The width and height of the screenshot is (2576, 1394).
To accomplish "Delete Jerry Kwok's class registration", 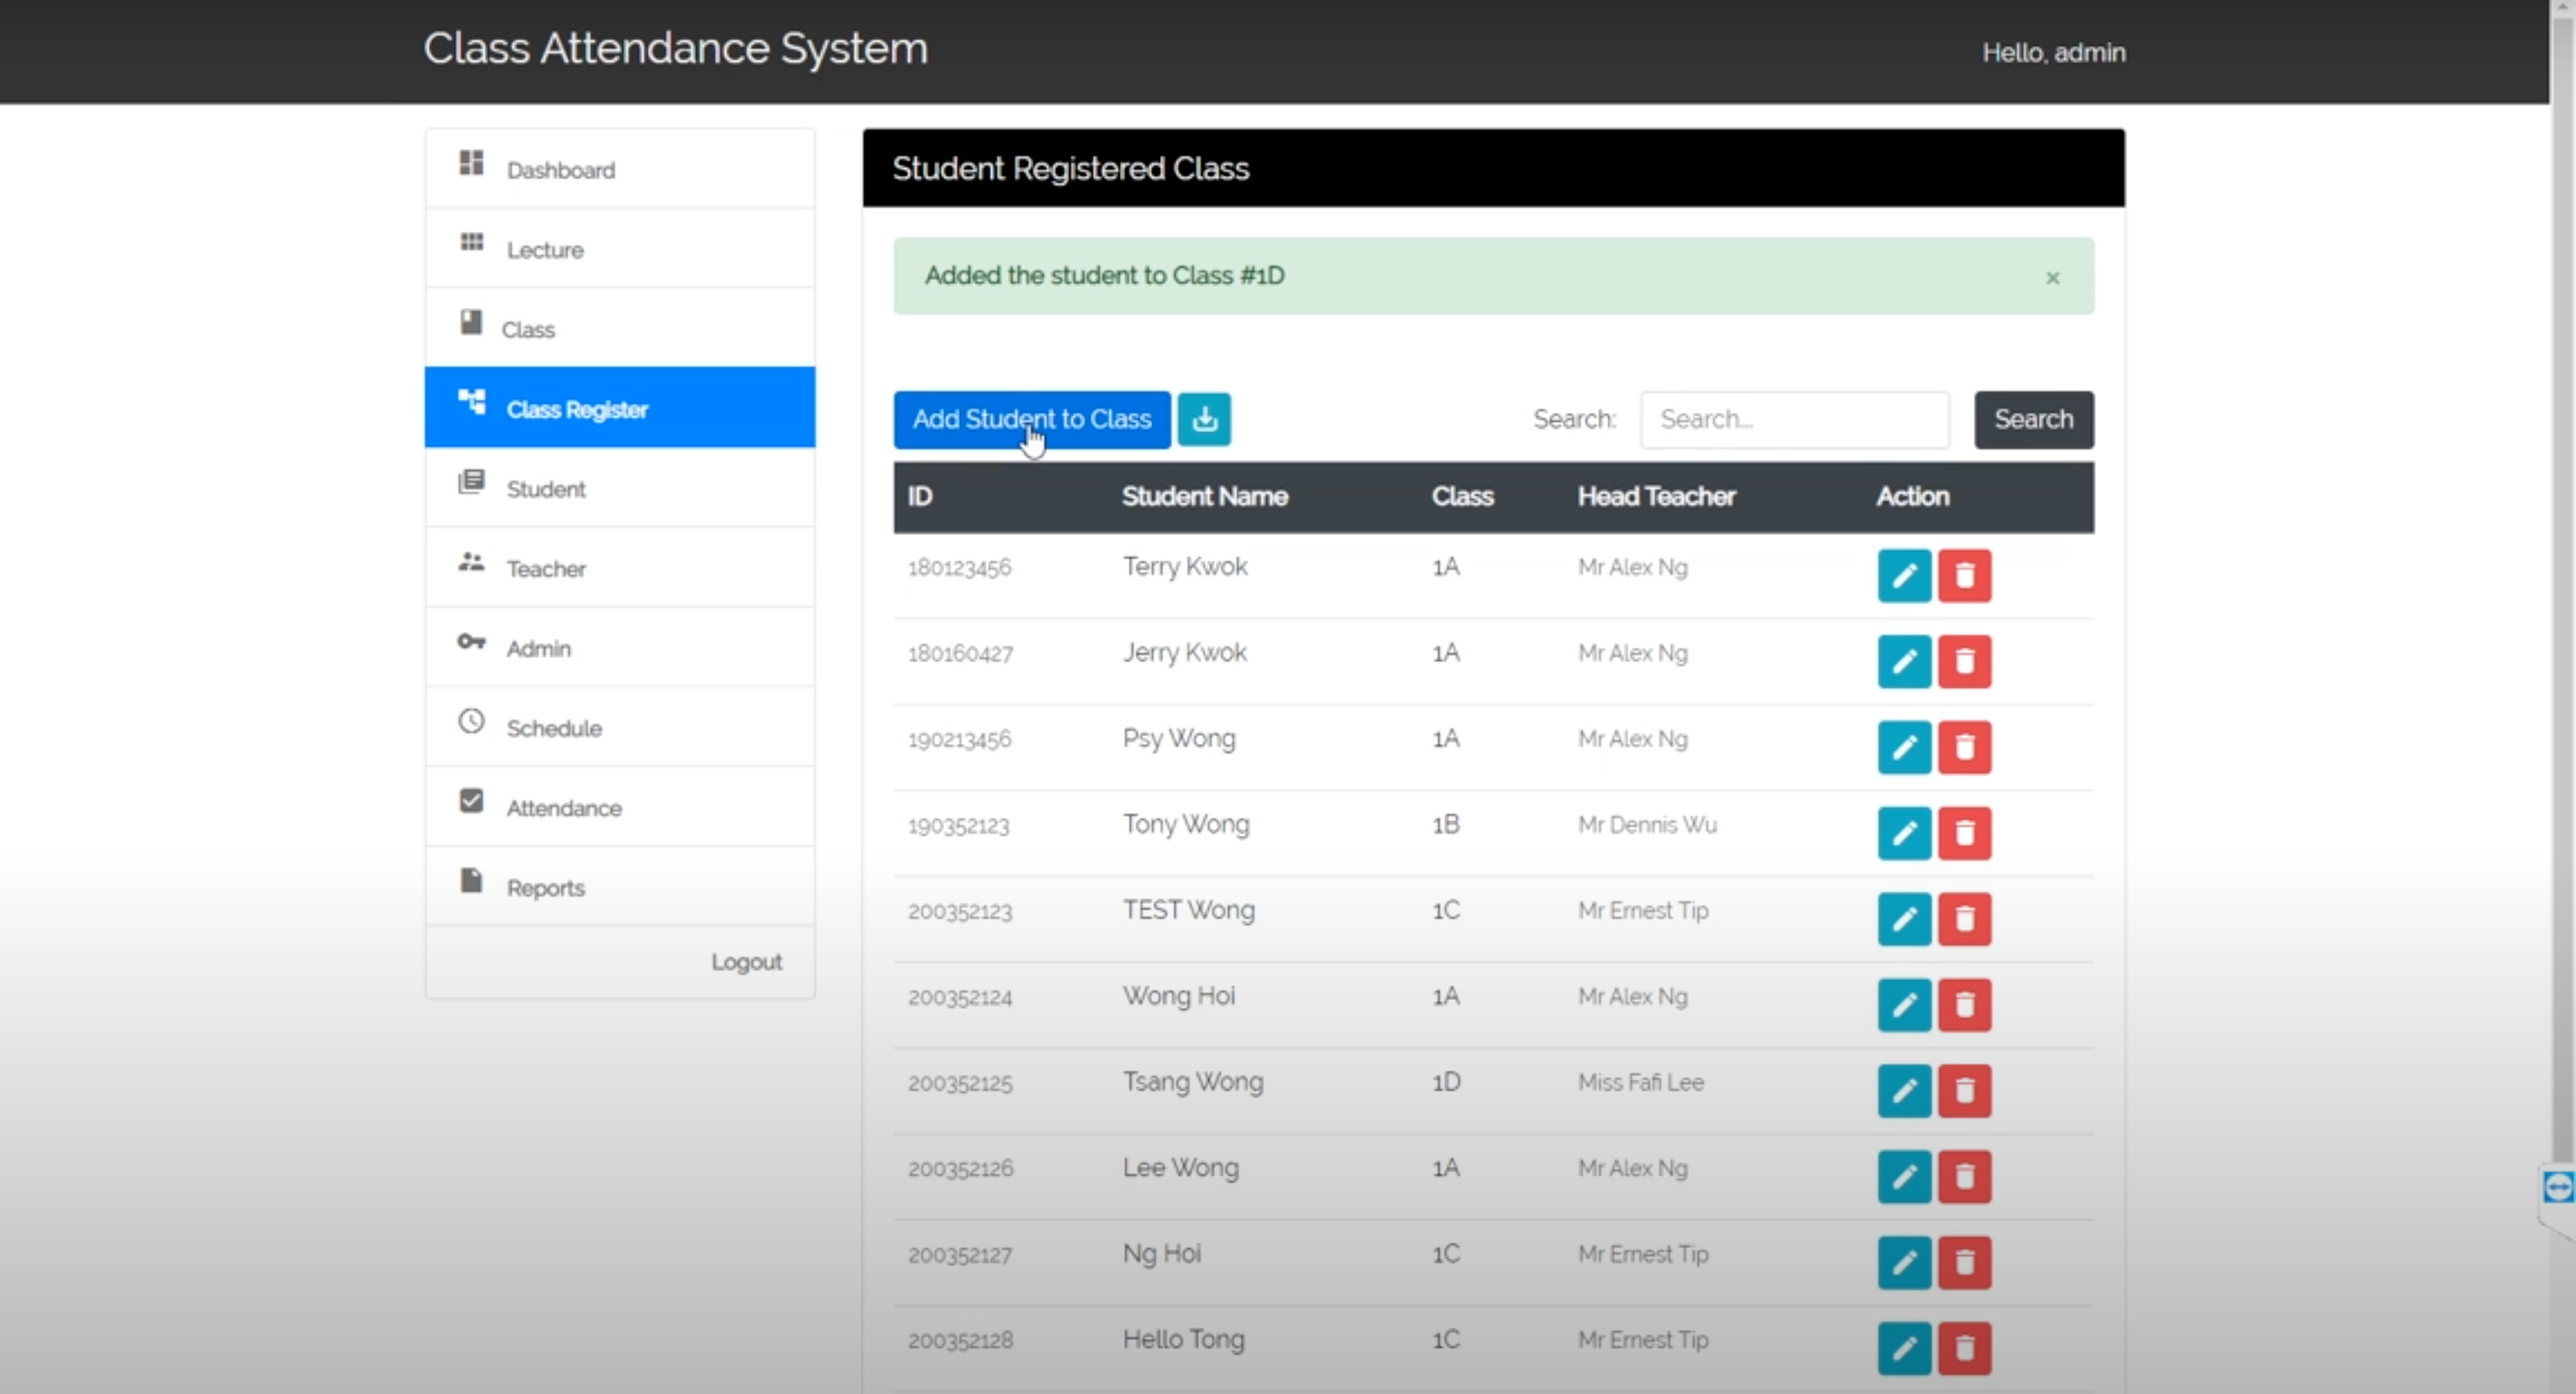I will [1964, 662].
